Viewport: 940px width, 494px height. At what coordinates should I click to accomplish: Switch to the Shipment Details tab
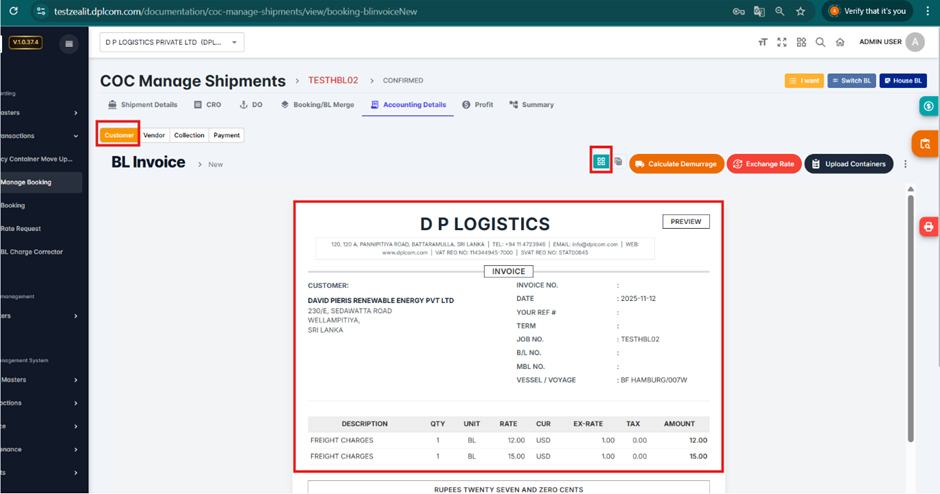click(142, 105)
